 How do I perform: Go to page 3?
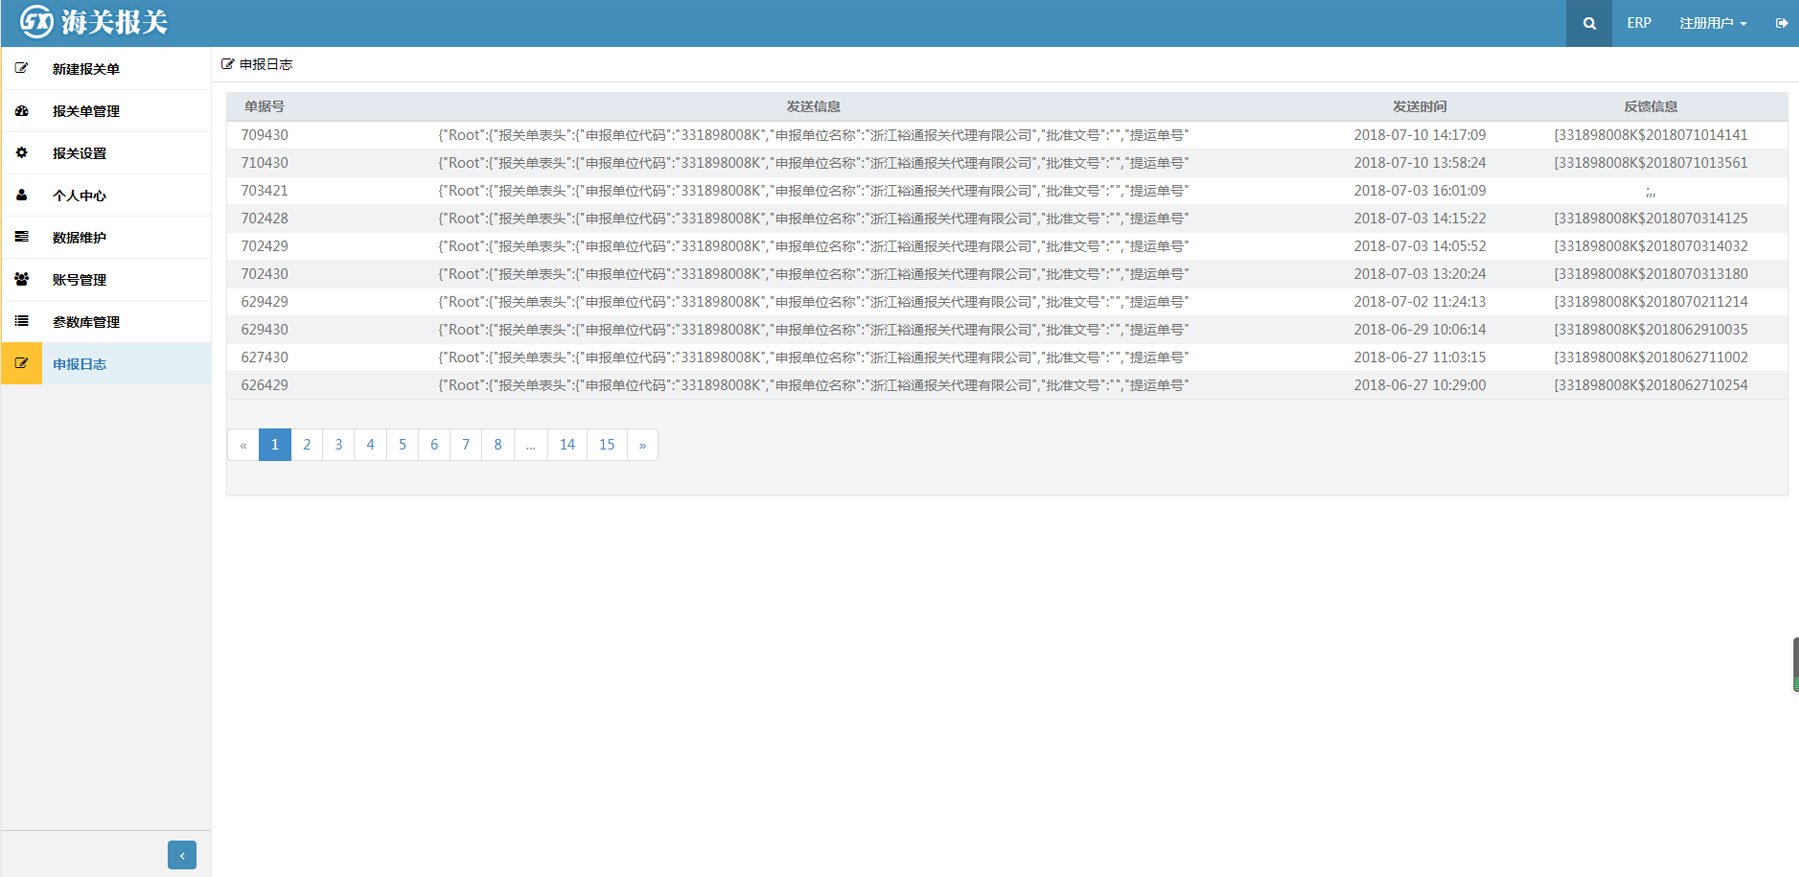click(x=339, y=445)
